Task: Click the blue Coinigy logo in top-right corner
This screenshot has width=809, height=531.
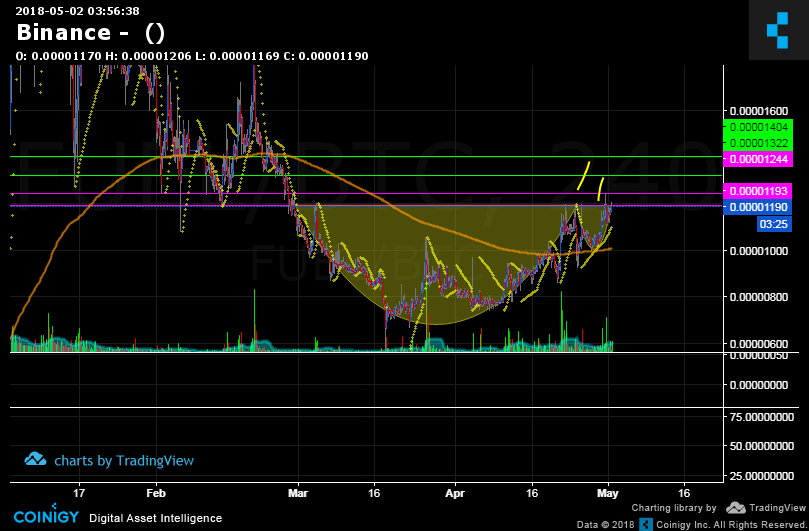Action: point(778,30)
